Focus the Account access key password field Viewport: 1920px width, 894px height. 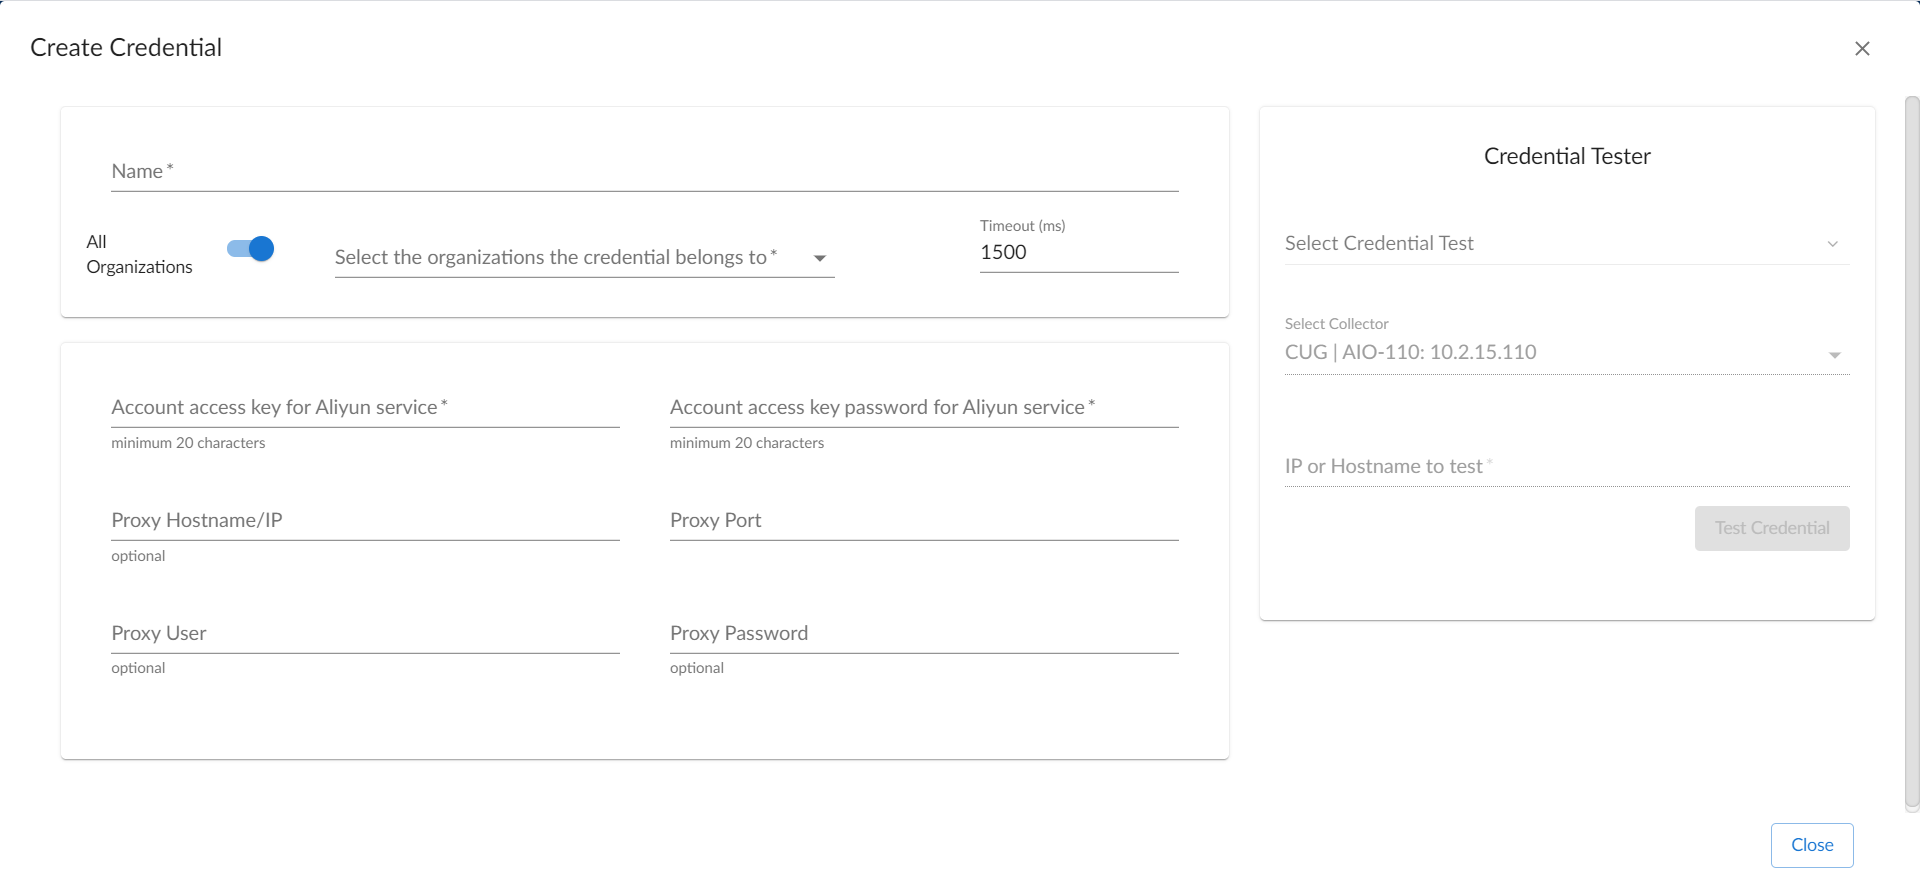[923, 408]
